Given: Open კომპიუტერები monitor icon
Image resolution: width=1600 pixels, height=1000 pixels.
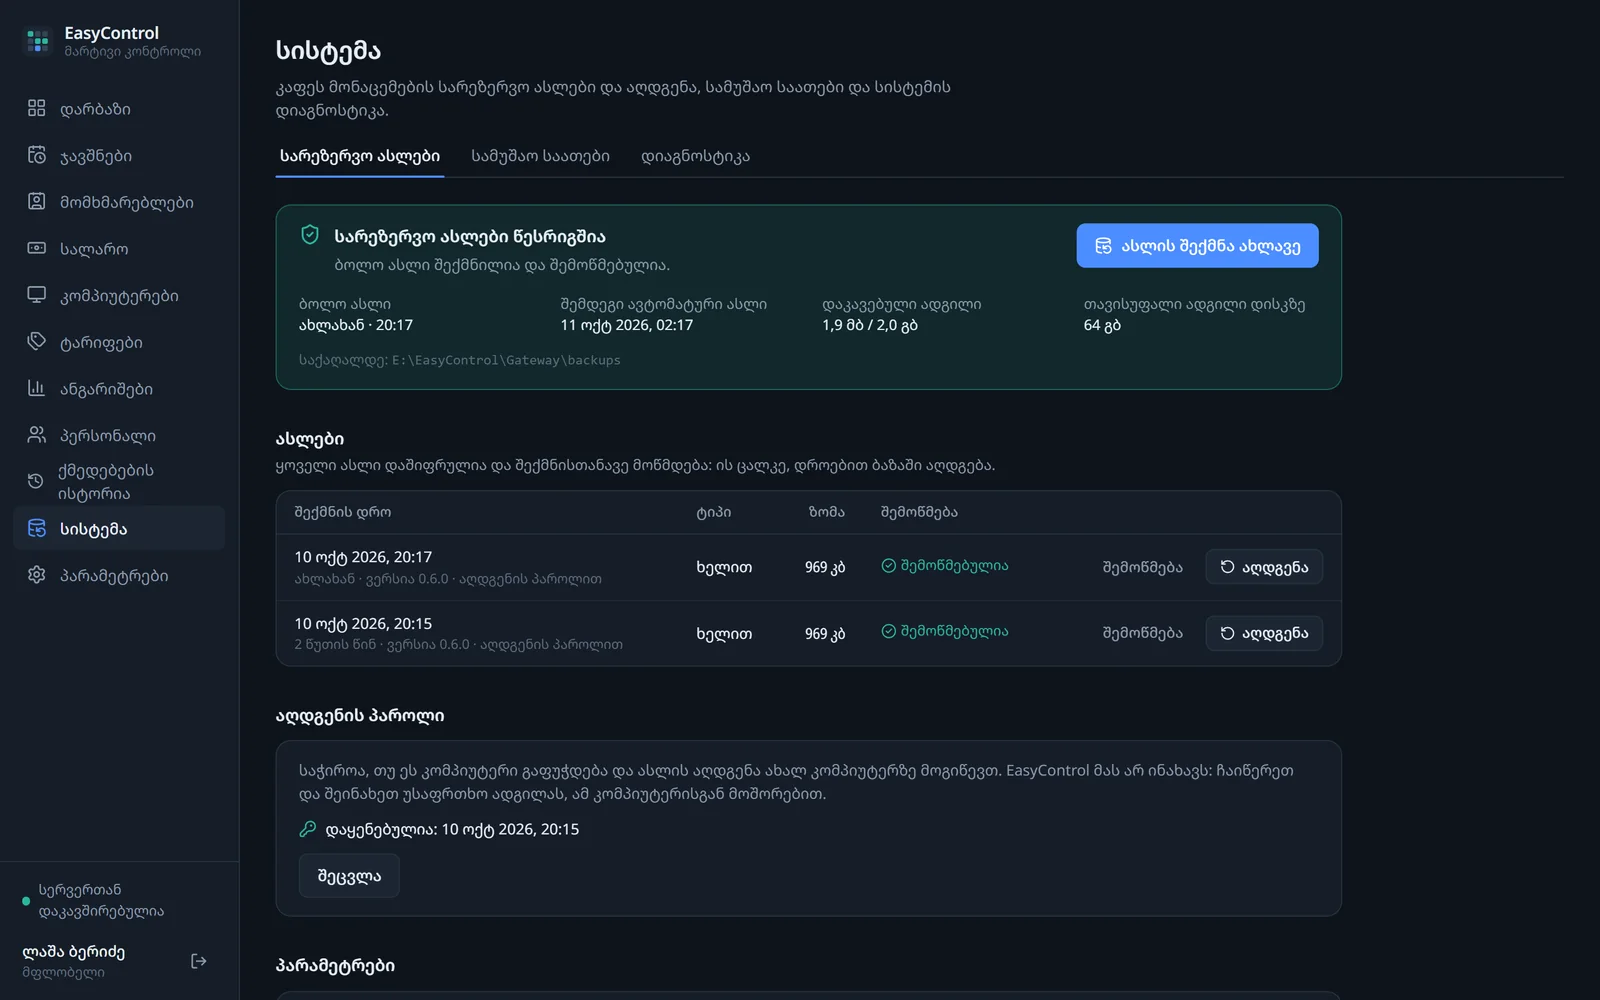Looking at the screenshot, I should coord(37,295).
